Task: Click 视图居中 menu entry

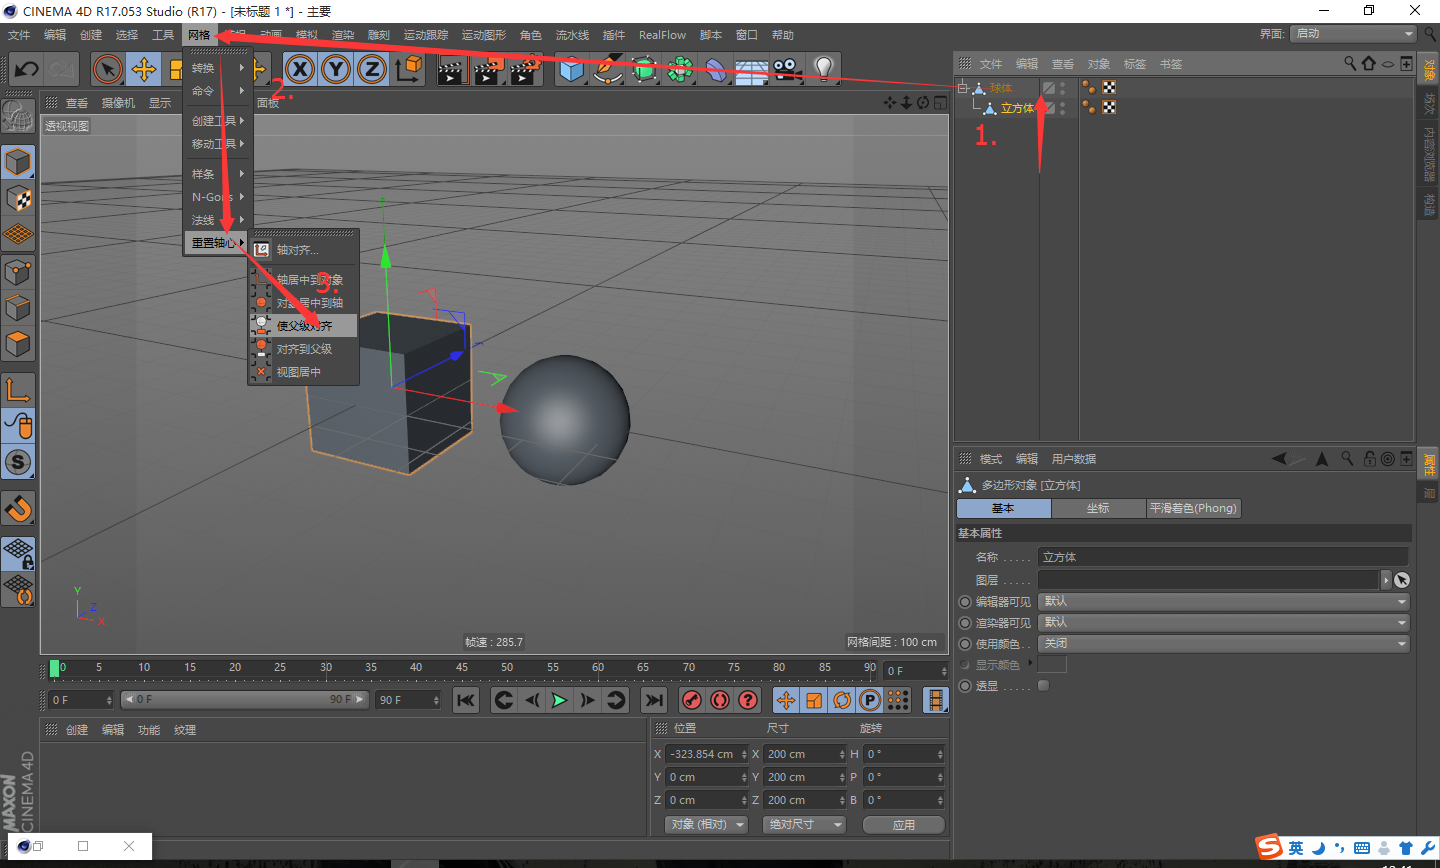Action: coord(303,372)
